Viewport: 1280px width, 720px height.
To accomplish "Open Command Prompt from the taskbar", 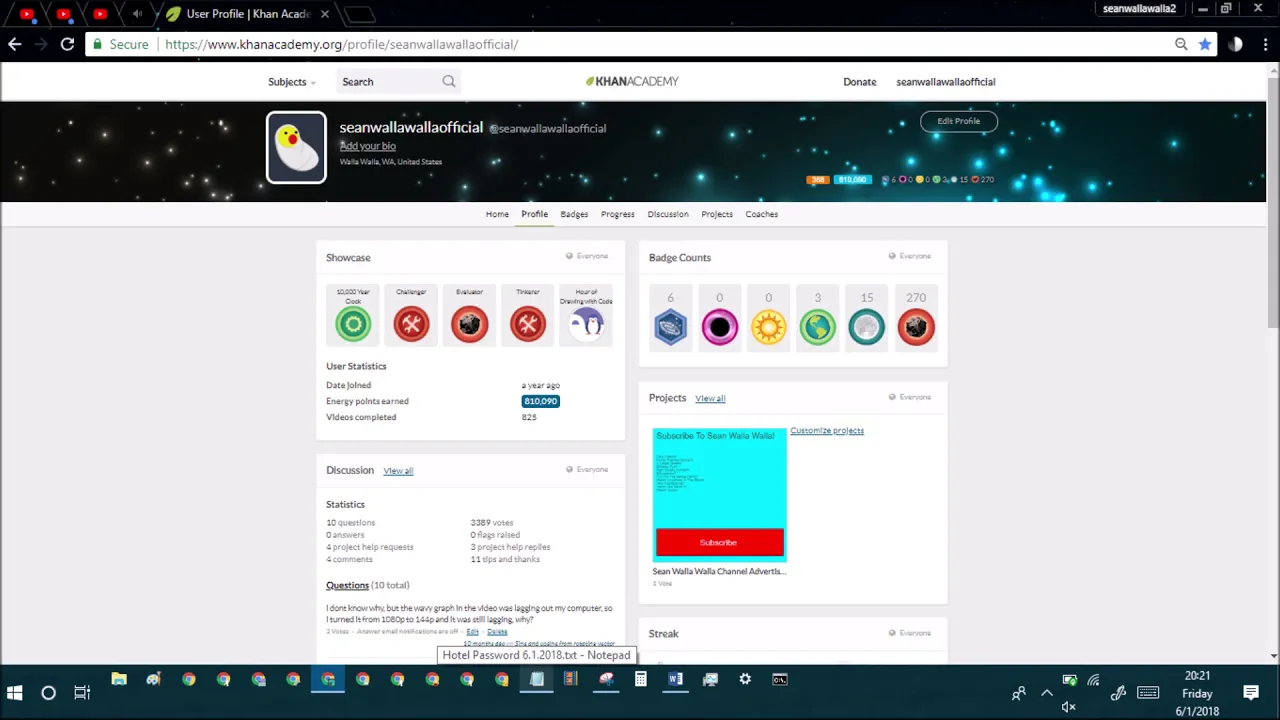I will (780, 680).
